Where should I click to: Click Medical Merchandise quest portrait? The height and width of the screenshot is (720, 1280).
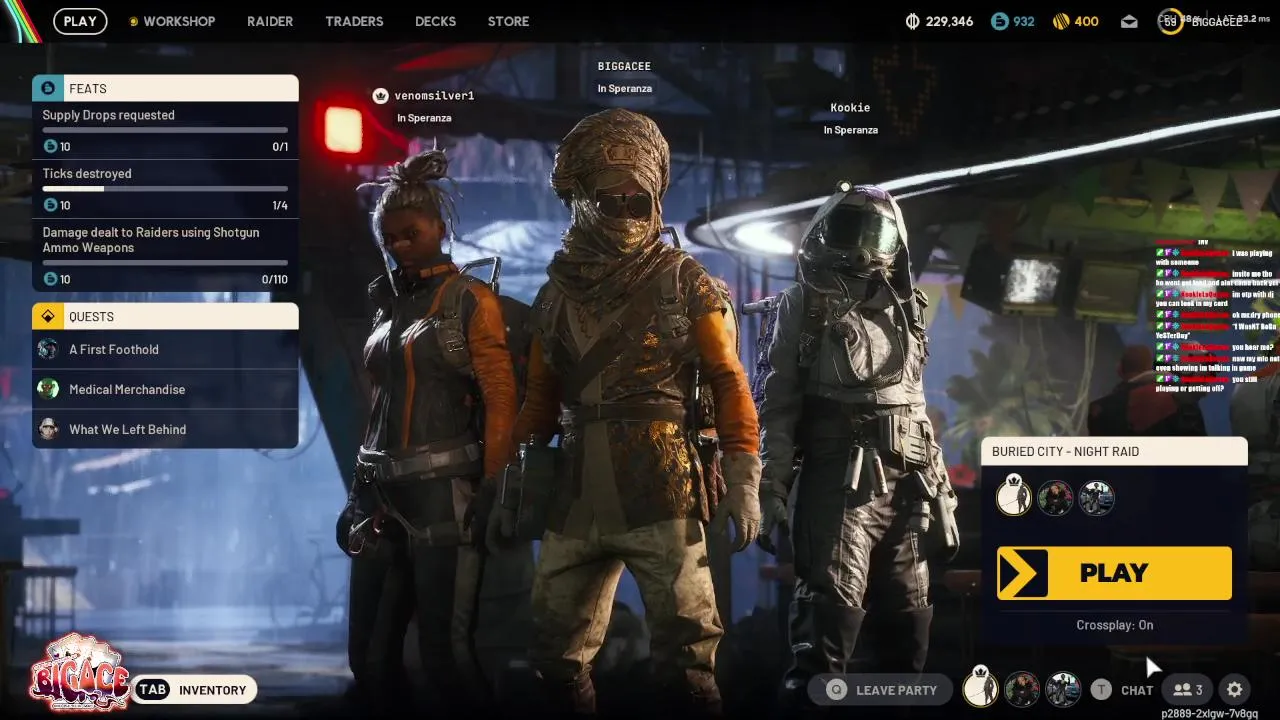tap(48, 389)
